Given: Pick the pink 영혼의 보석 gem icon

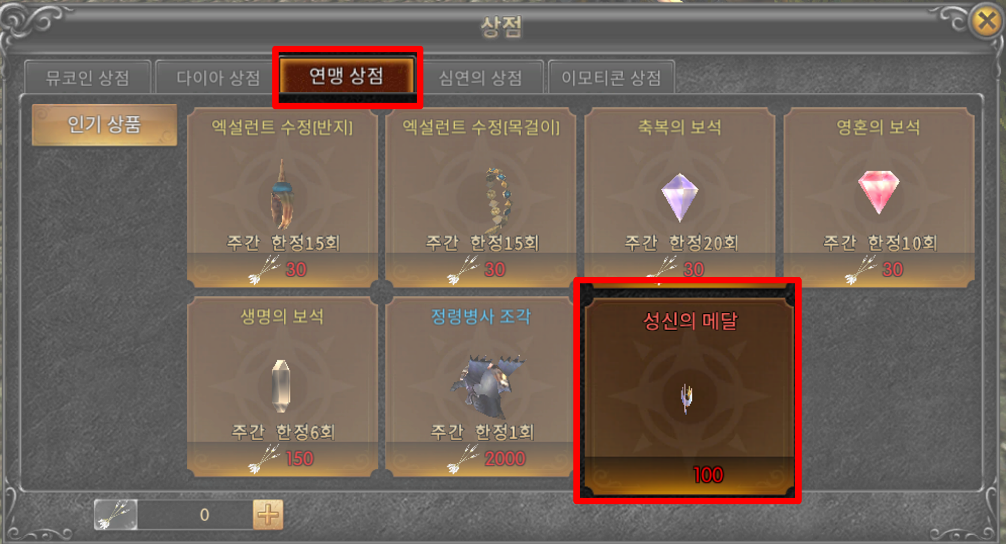Looking at the screenshot, I should click(x=878, y=191).
